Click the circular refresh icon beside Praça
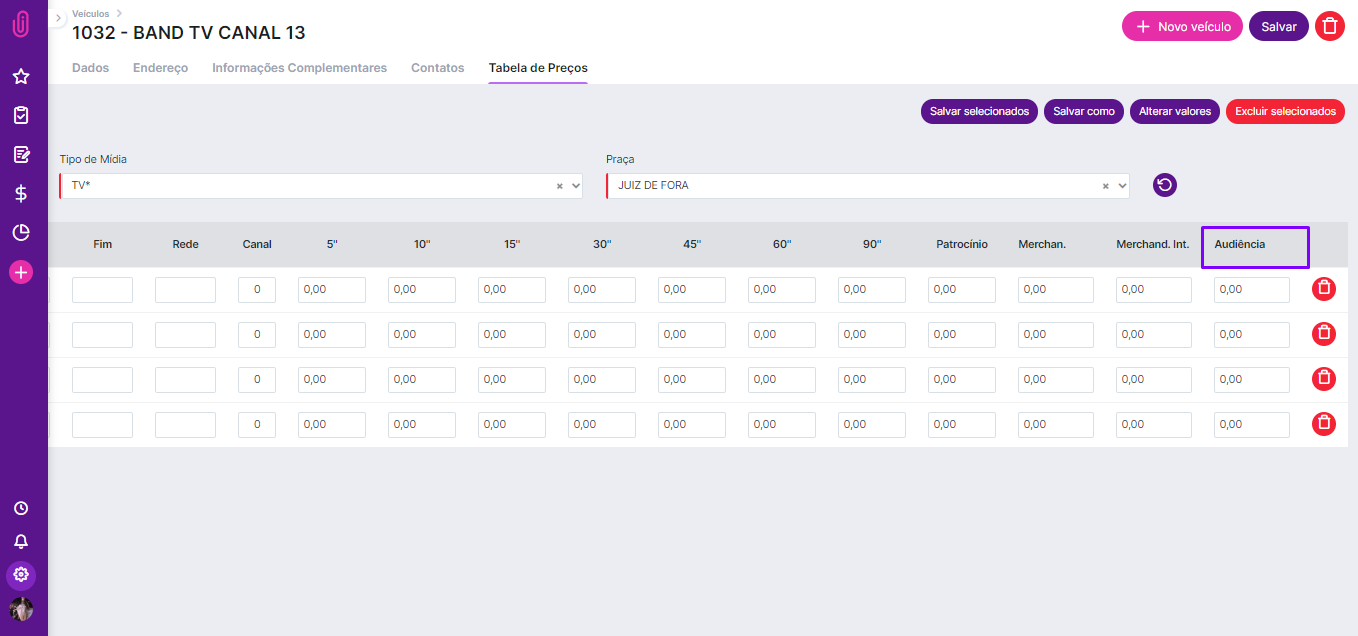 [1165, 185]
